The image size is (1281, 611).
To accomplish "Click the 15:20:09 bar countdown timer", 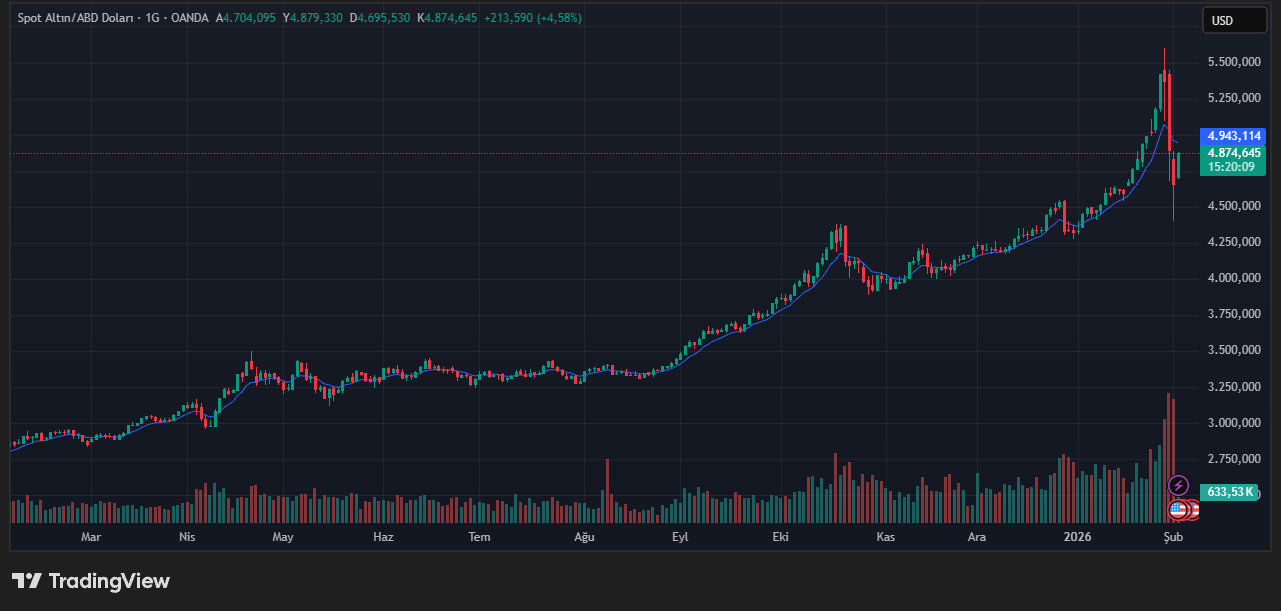I will pos(1231,167).
